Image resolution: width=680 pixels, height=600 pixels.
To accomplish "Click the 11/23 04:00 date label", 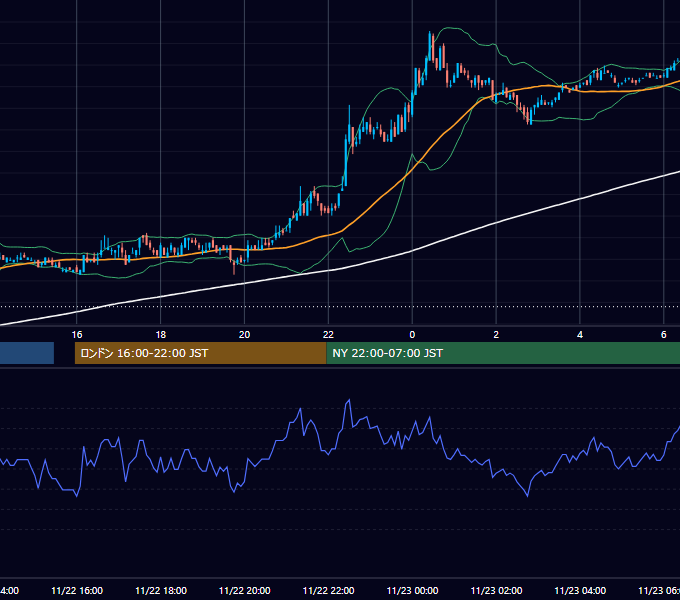I will pyautogui.click(x=580, y=590).
